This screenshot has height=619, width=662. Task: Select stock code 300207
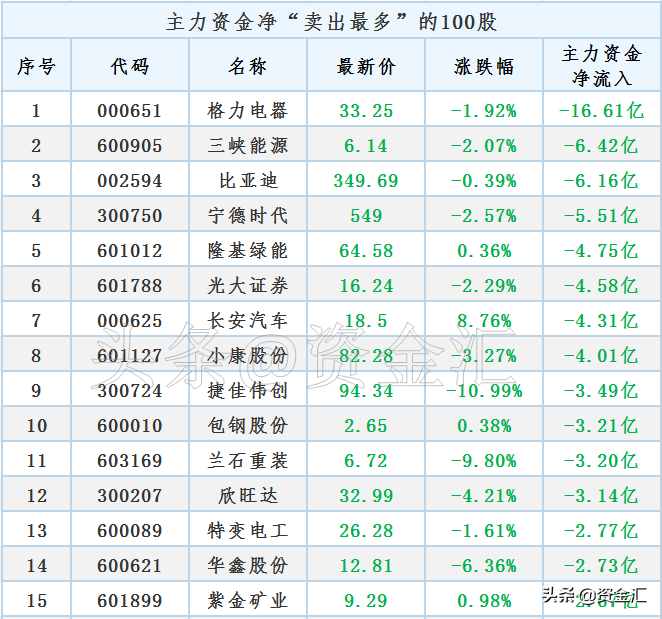[x=130, y=497]
